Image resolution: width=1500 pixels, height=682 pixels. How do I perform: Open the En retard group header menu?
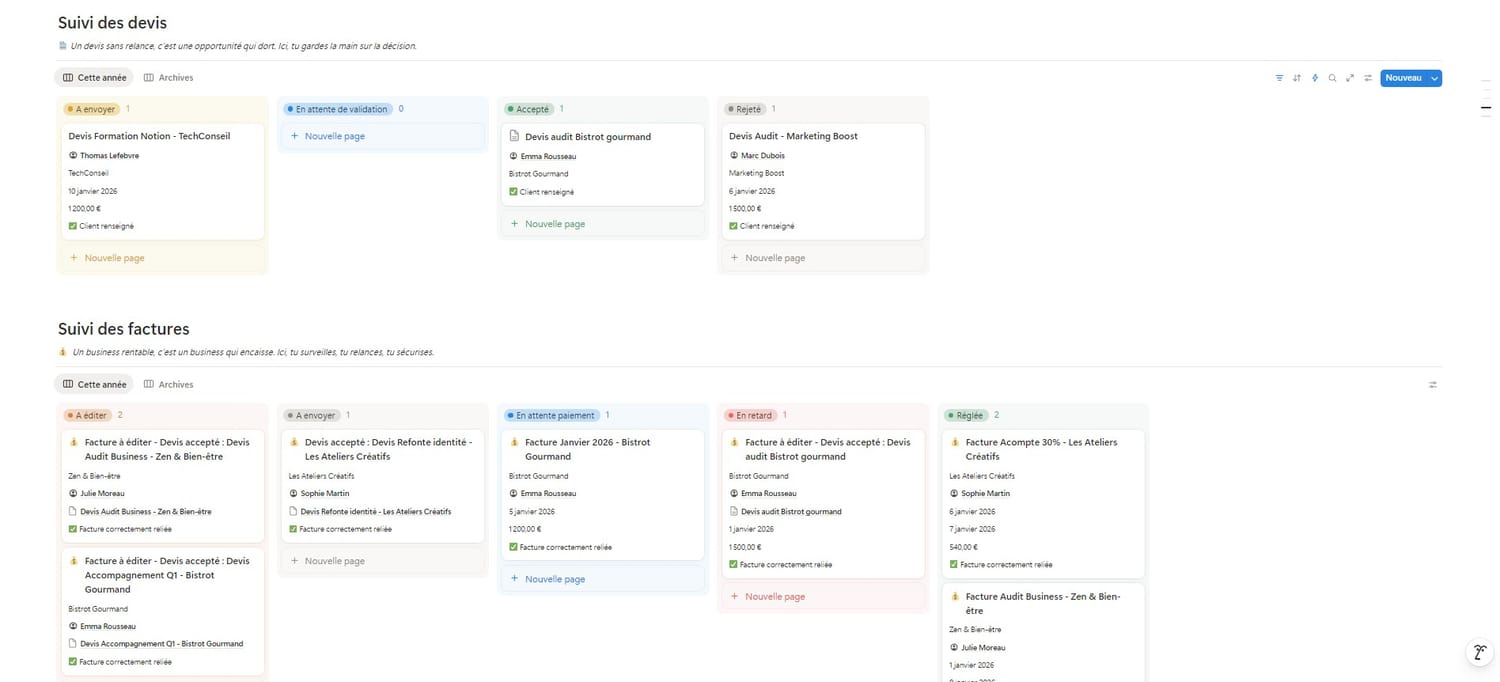pyautogui.click(x=754, y=415)
